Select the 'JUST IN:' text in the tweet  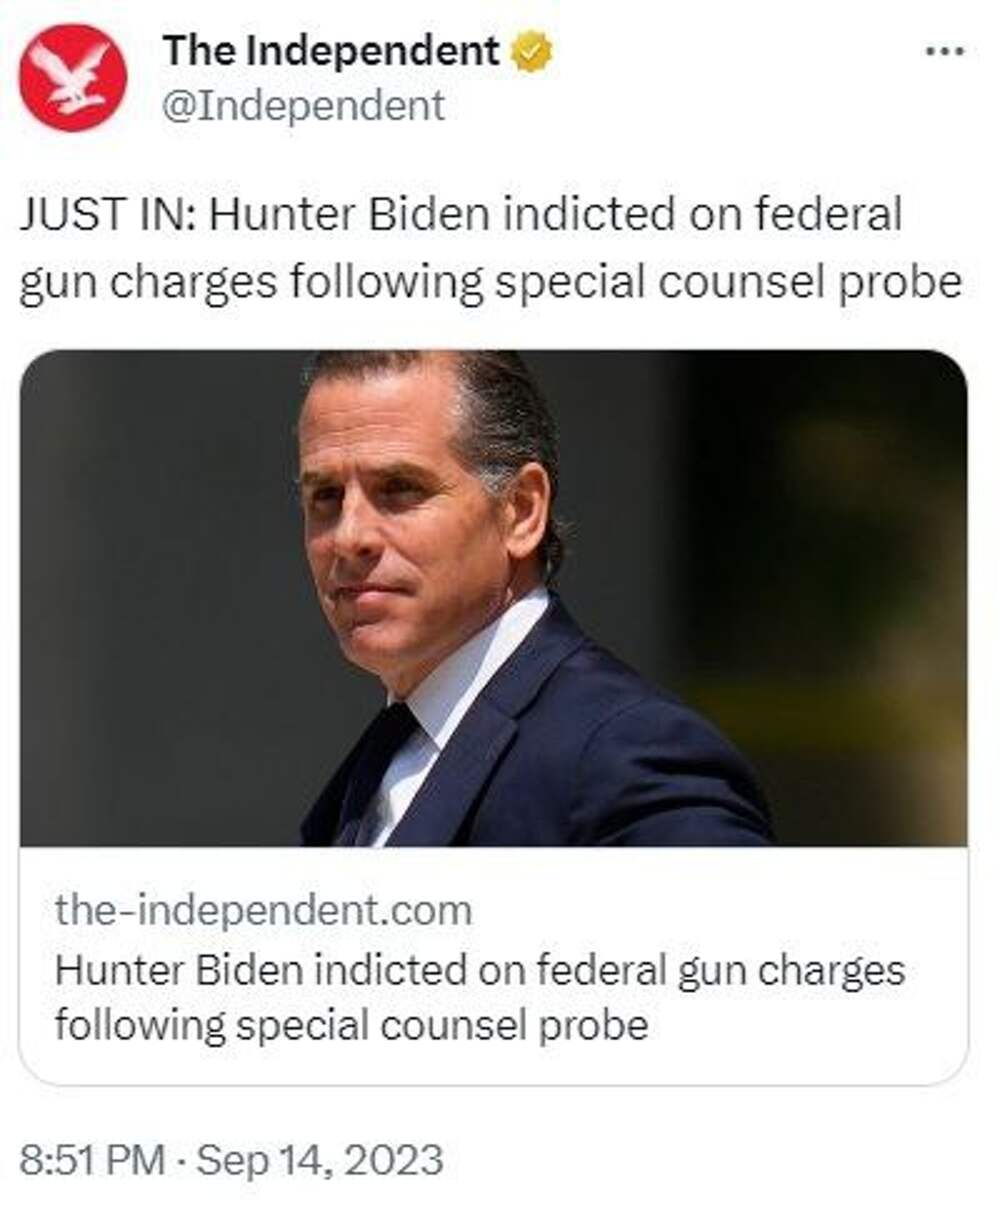click(x=108, y=215)
